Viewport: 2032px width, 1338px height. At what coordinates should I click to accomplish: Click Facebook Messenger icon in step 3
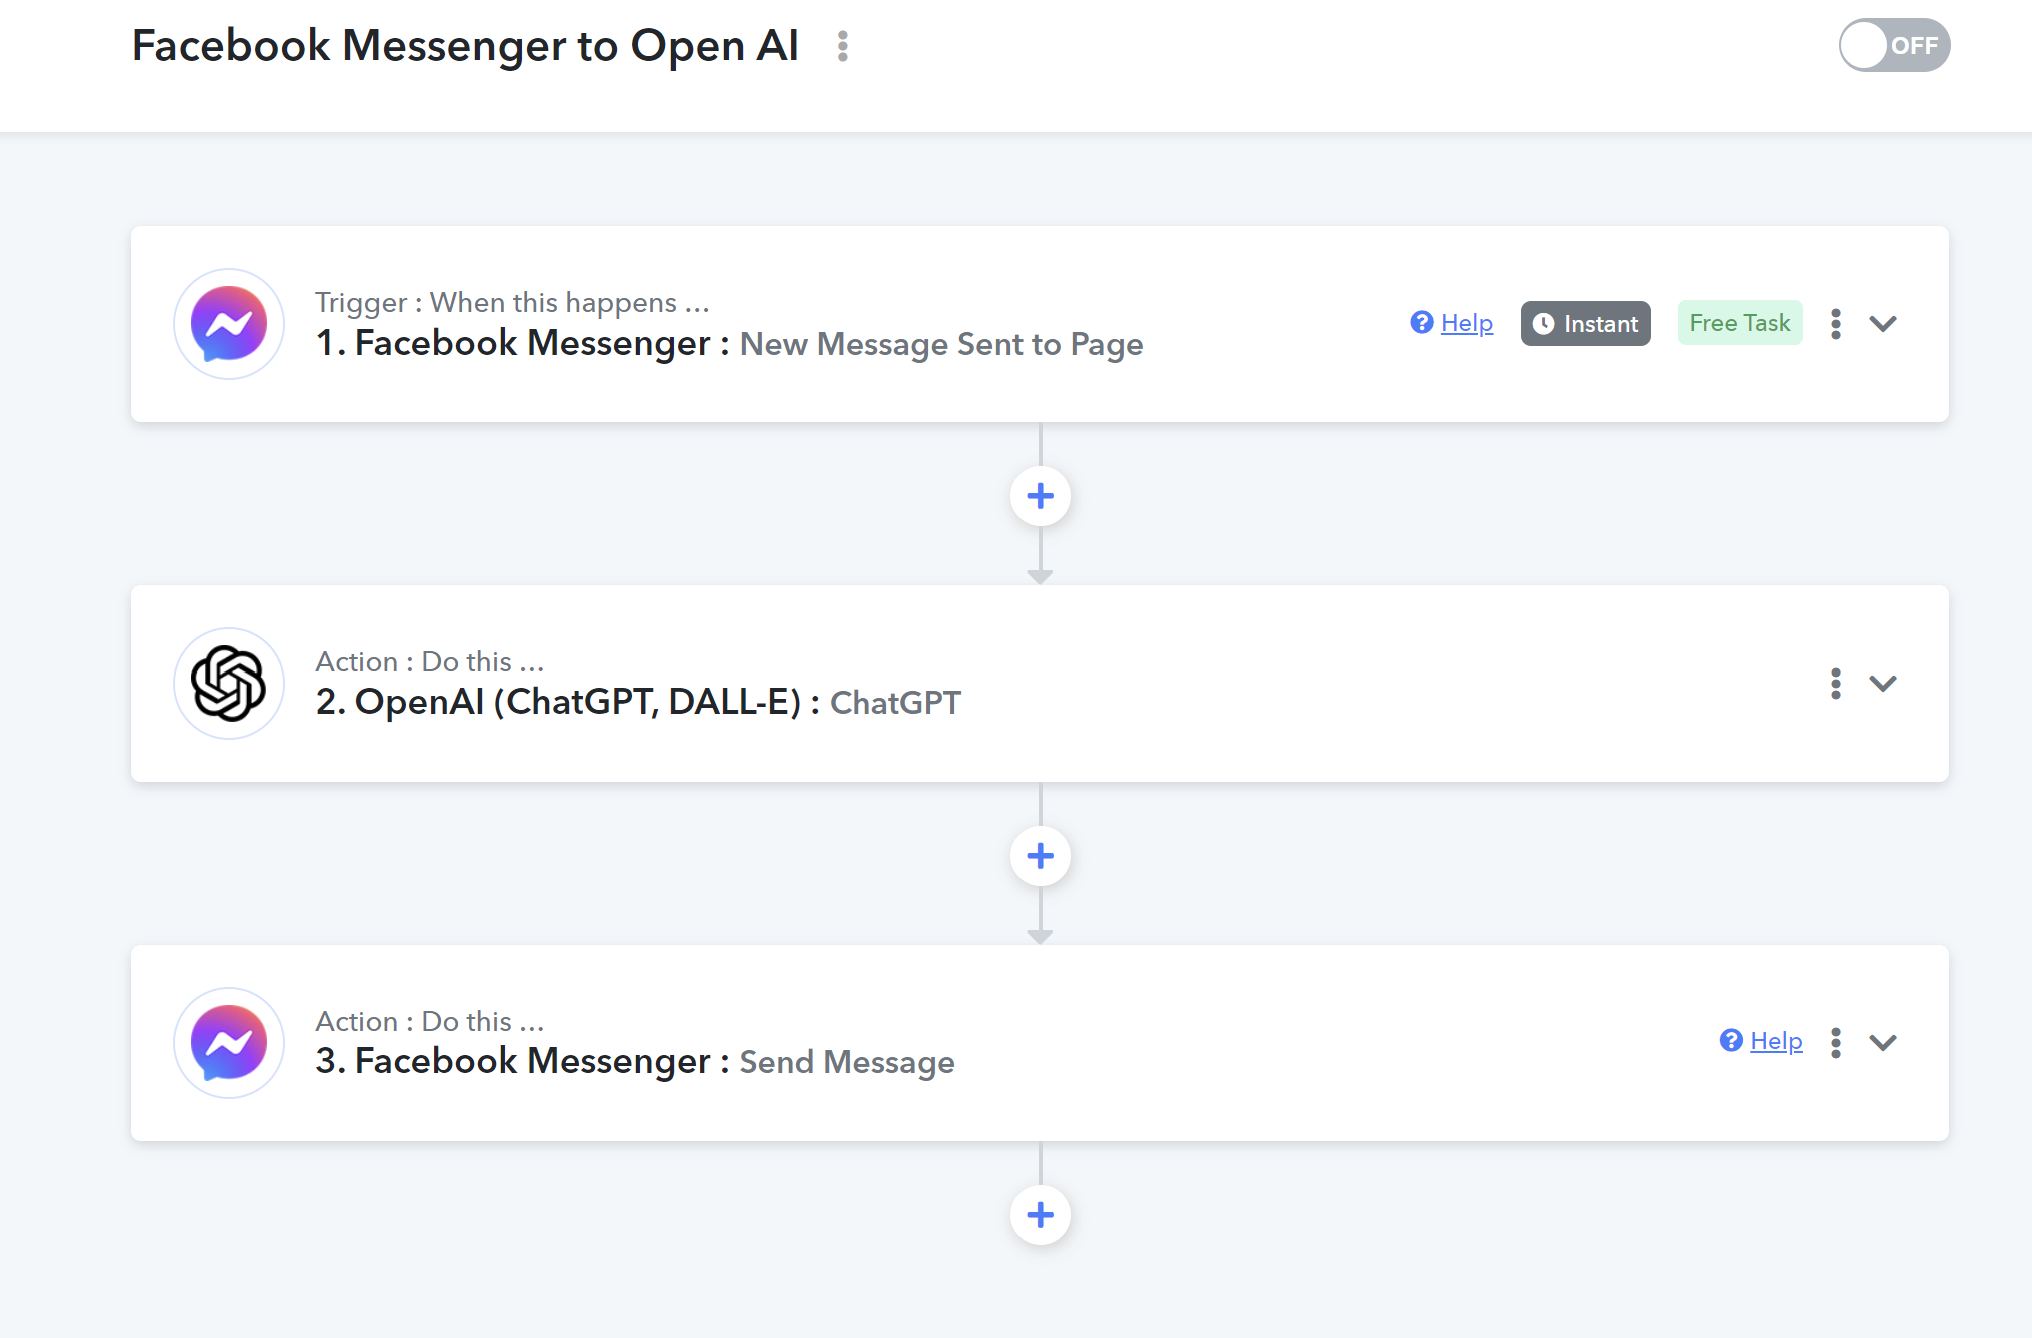pos(229,1043)
